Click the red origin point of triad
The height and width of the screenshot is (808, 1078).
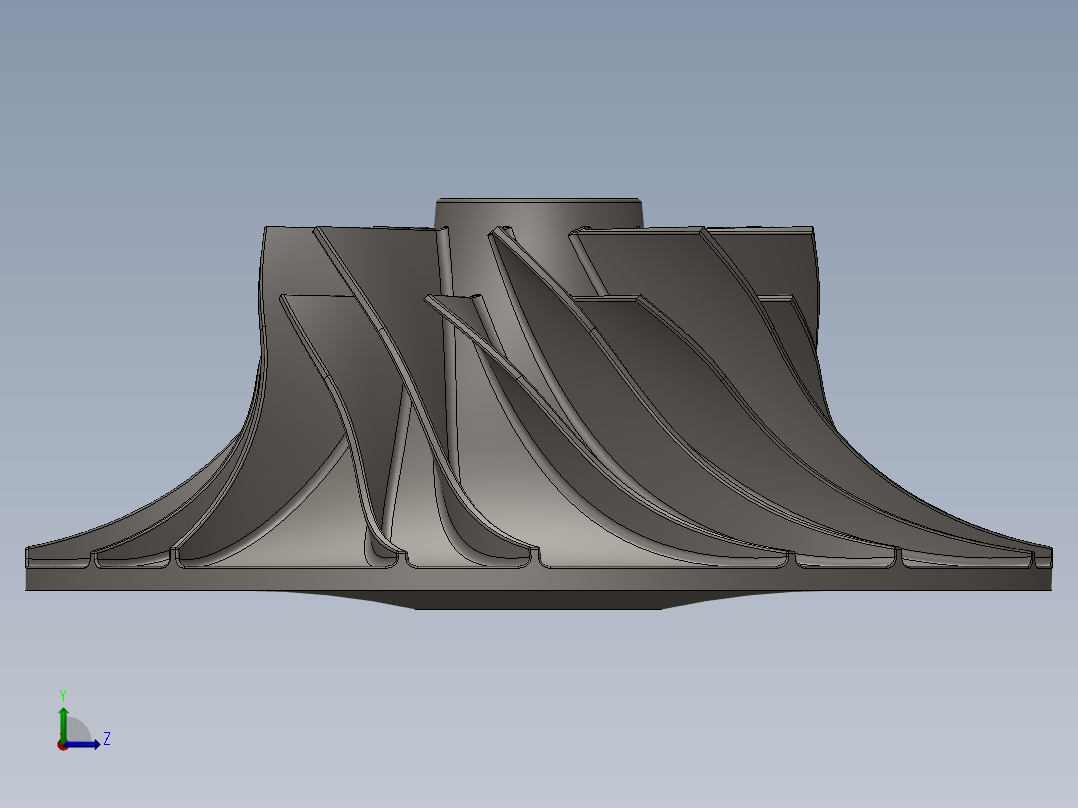click(62, 745)
